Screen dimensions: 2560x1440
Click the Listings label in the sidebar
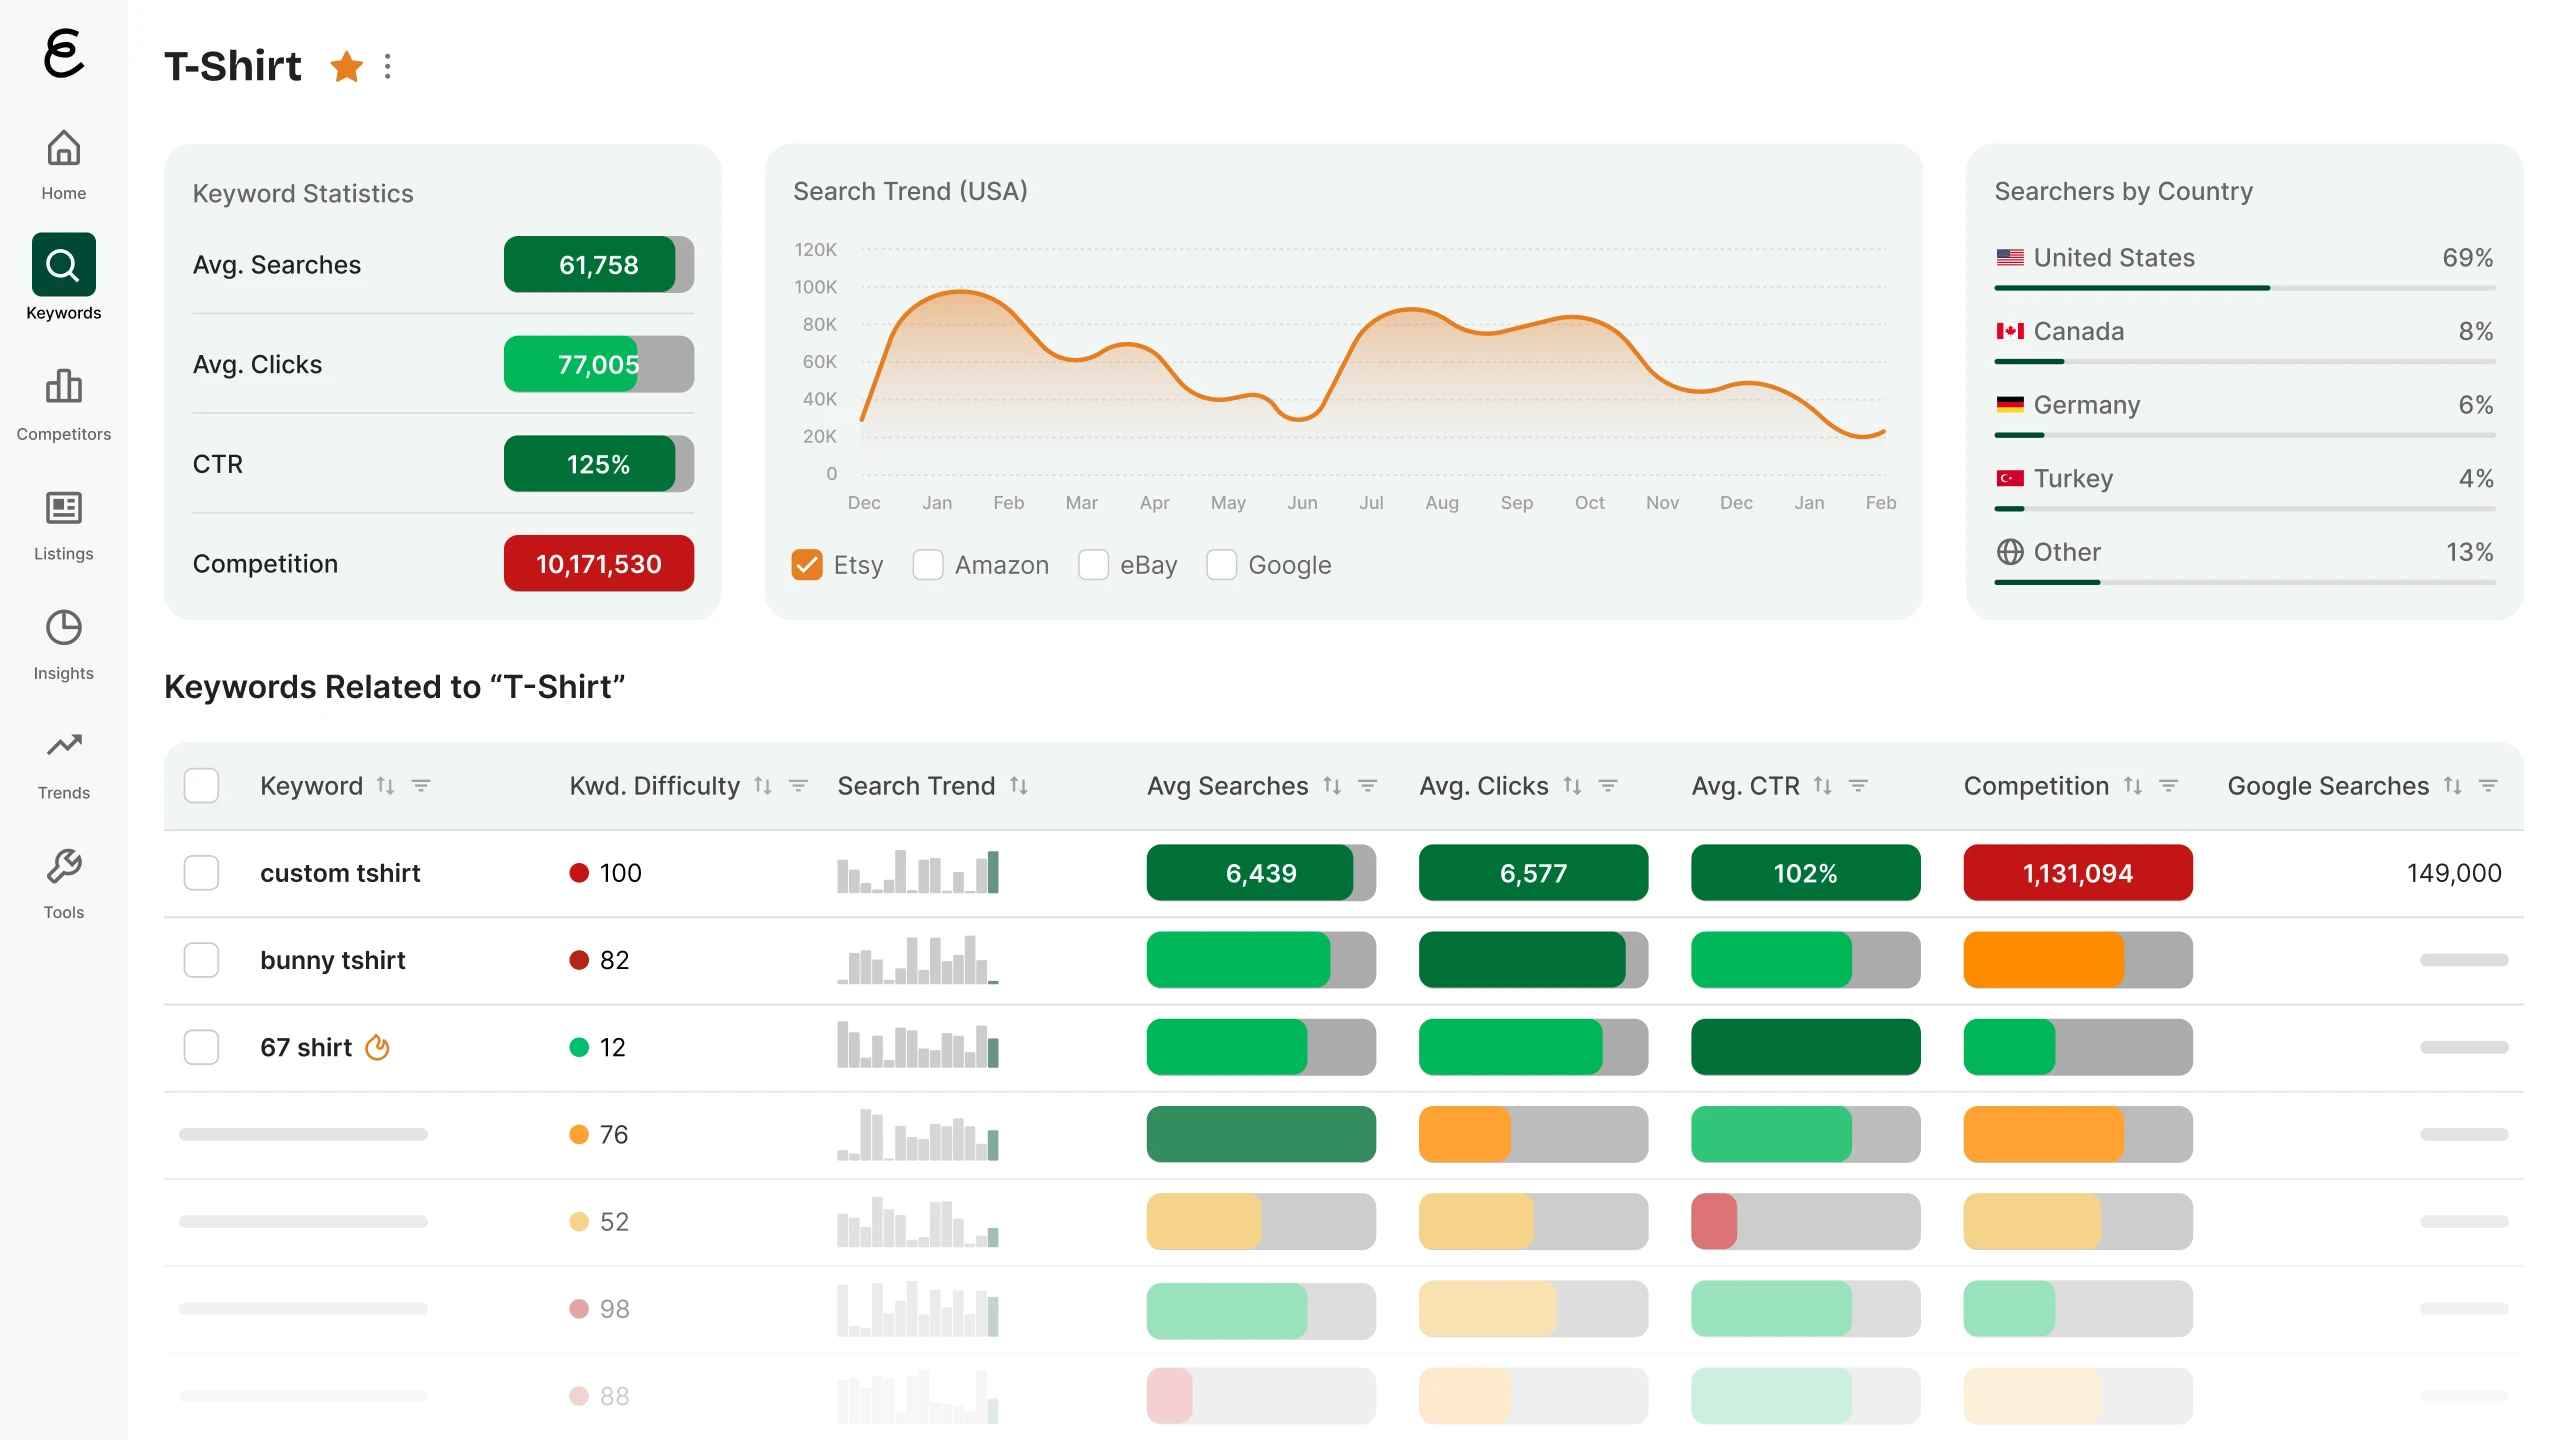pyautogui.click(x=64, y=554)
